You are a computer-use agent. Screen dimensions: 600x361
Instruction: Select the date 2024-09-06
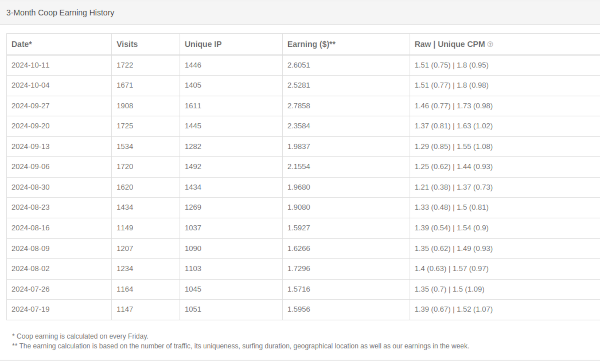pyautogui.click(x=31, y=167)
